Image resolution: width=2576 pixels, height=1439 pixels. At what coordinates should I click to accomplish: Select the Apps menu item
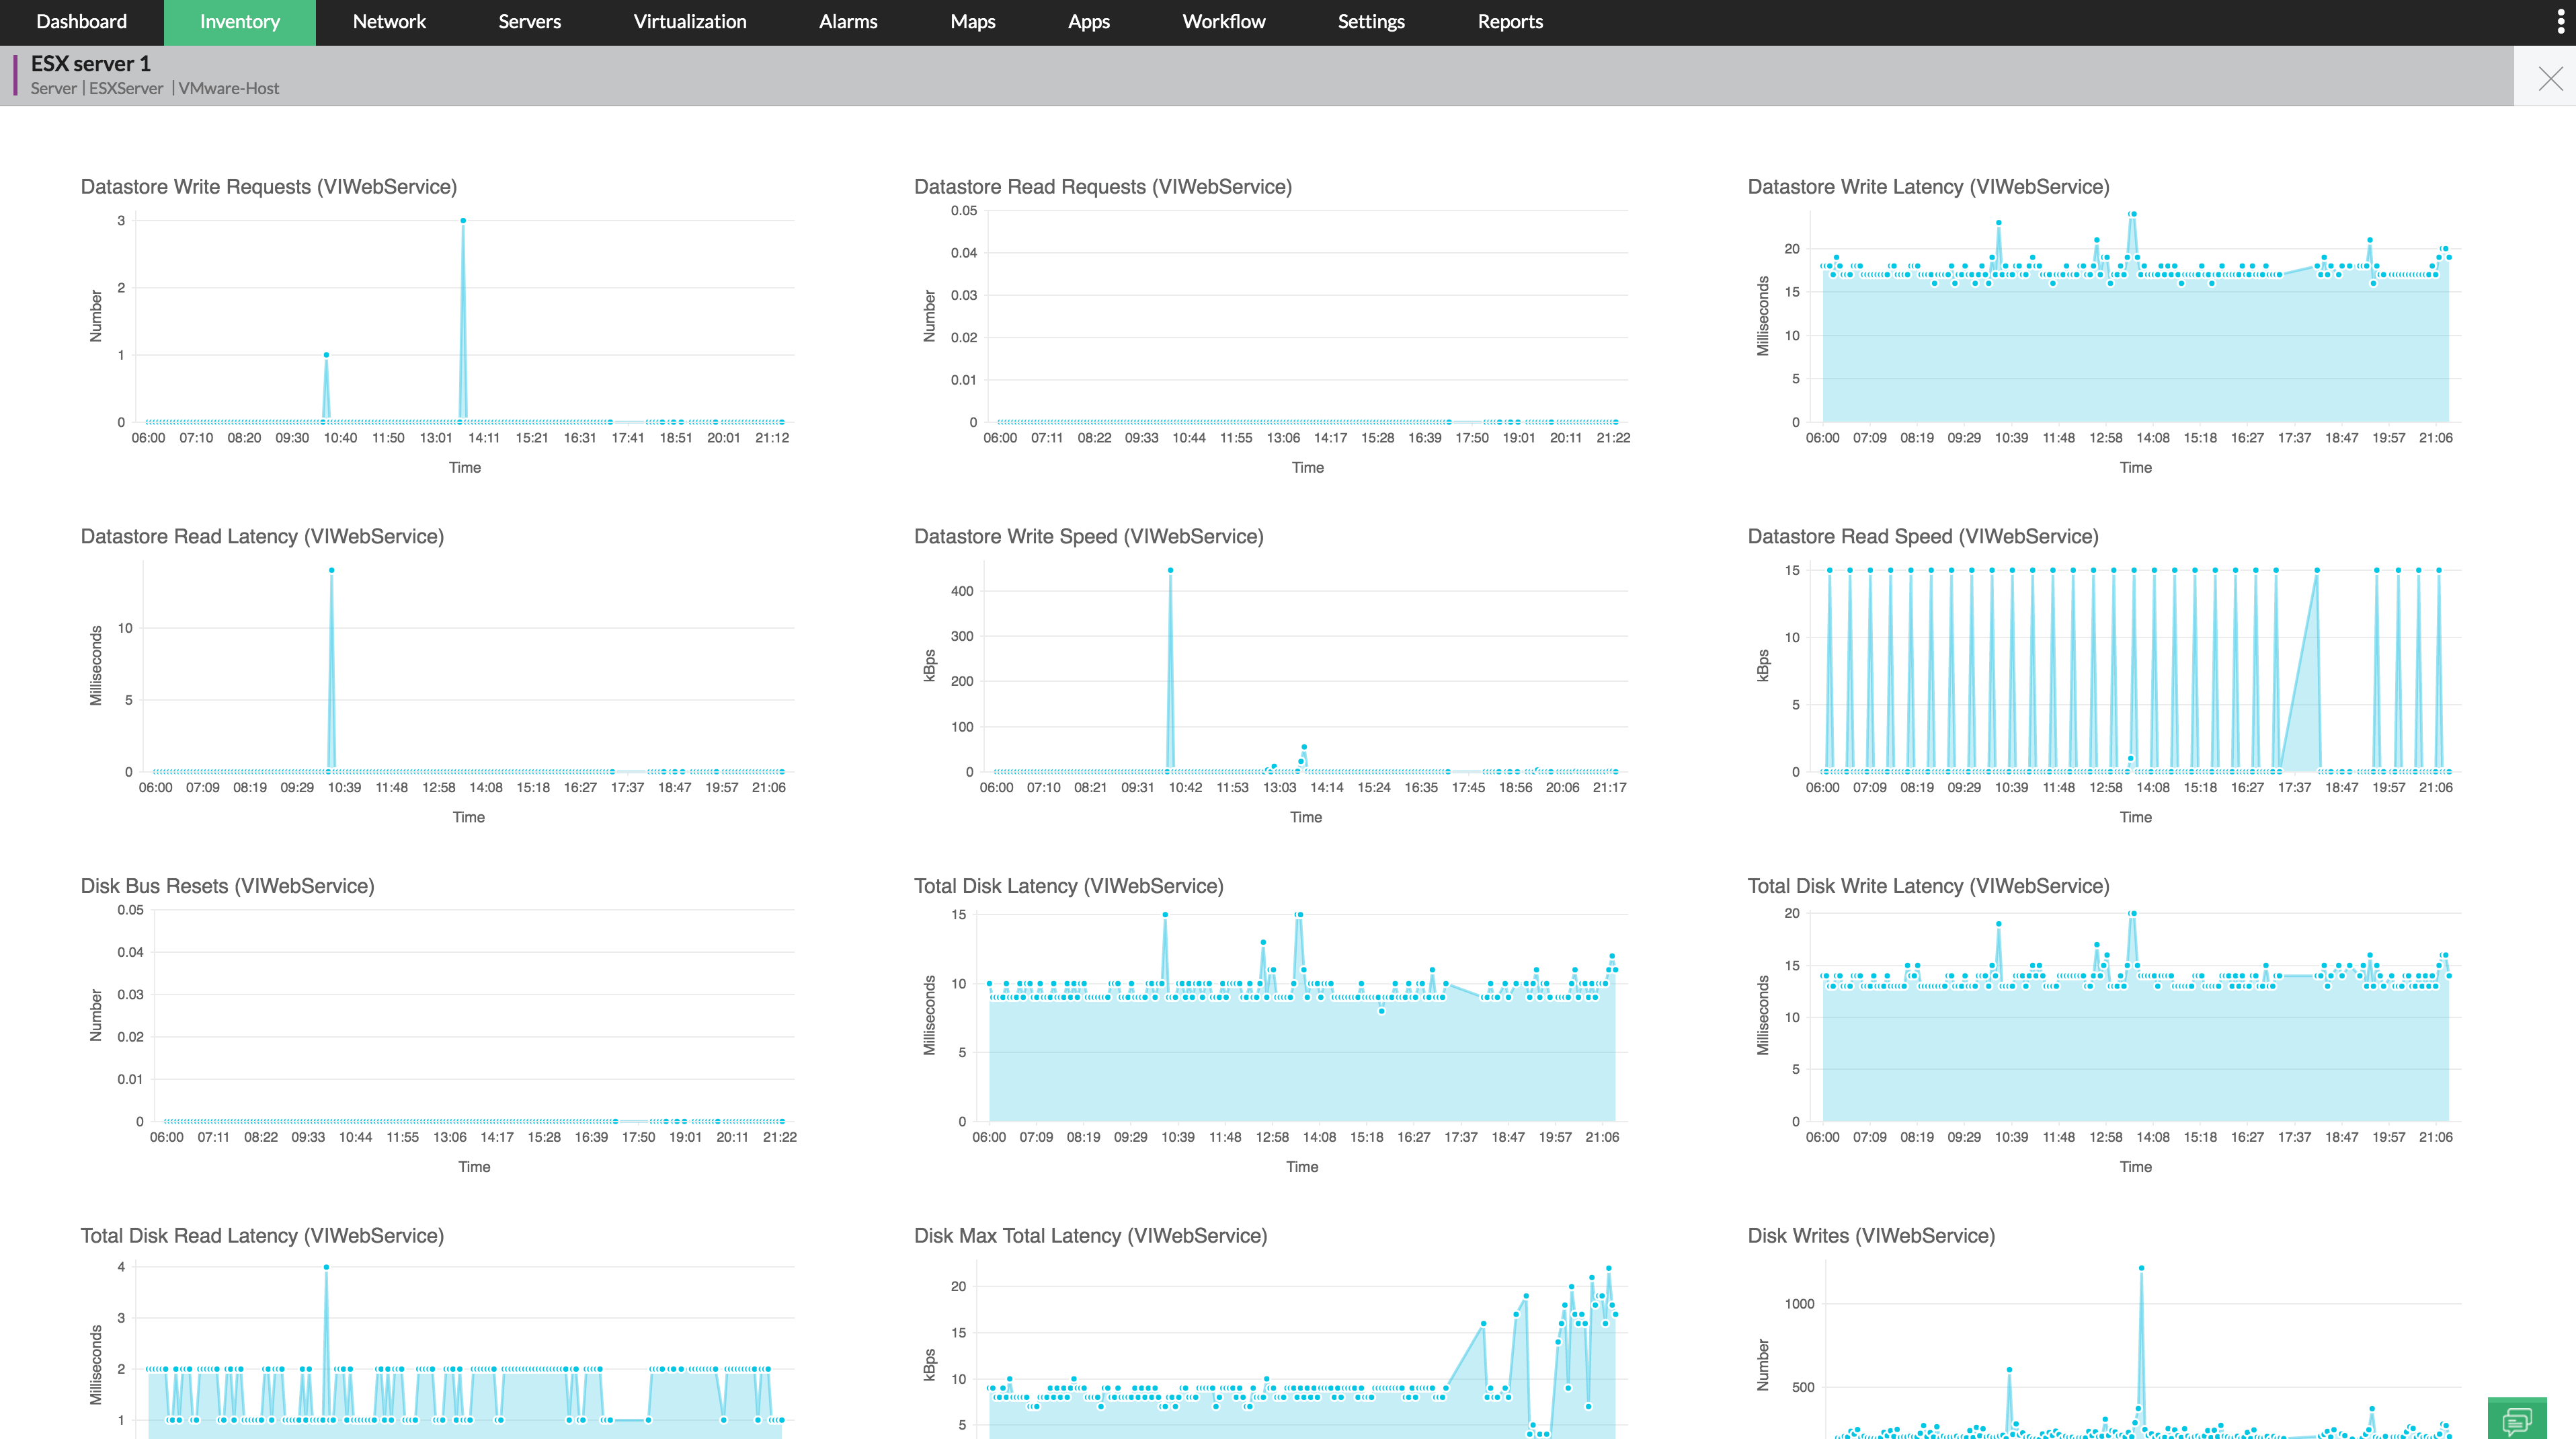pyautogui.click(x=1088, y=22)
